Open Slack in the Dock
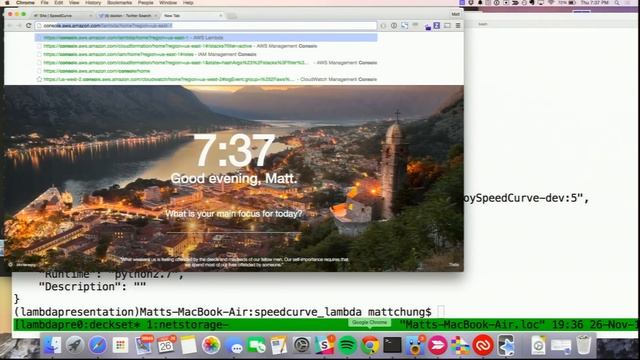Screen dimensions: 640x360 point(324,345)
